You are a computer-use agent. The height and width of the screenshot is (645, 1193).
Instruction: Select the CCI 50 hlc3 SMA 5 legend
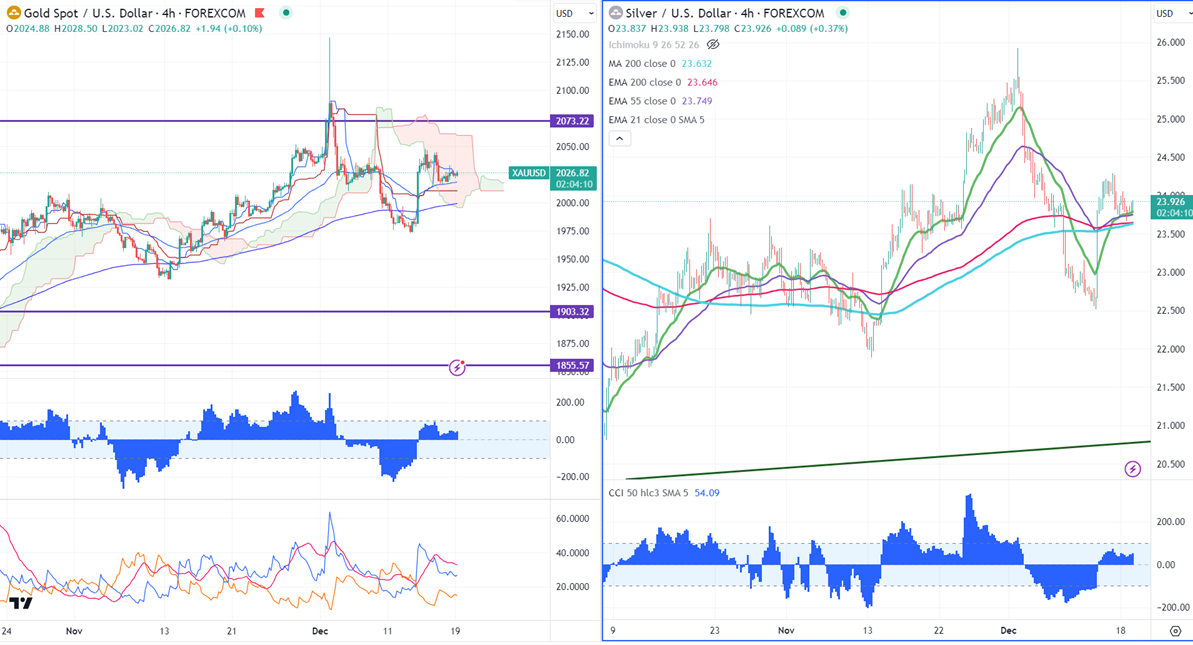(648, 493)
